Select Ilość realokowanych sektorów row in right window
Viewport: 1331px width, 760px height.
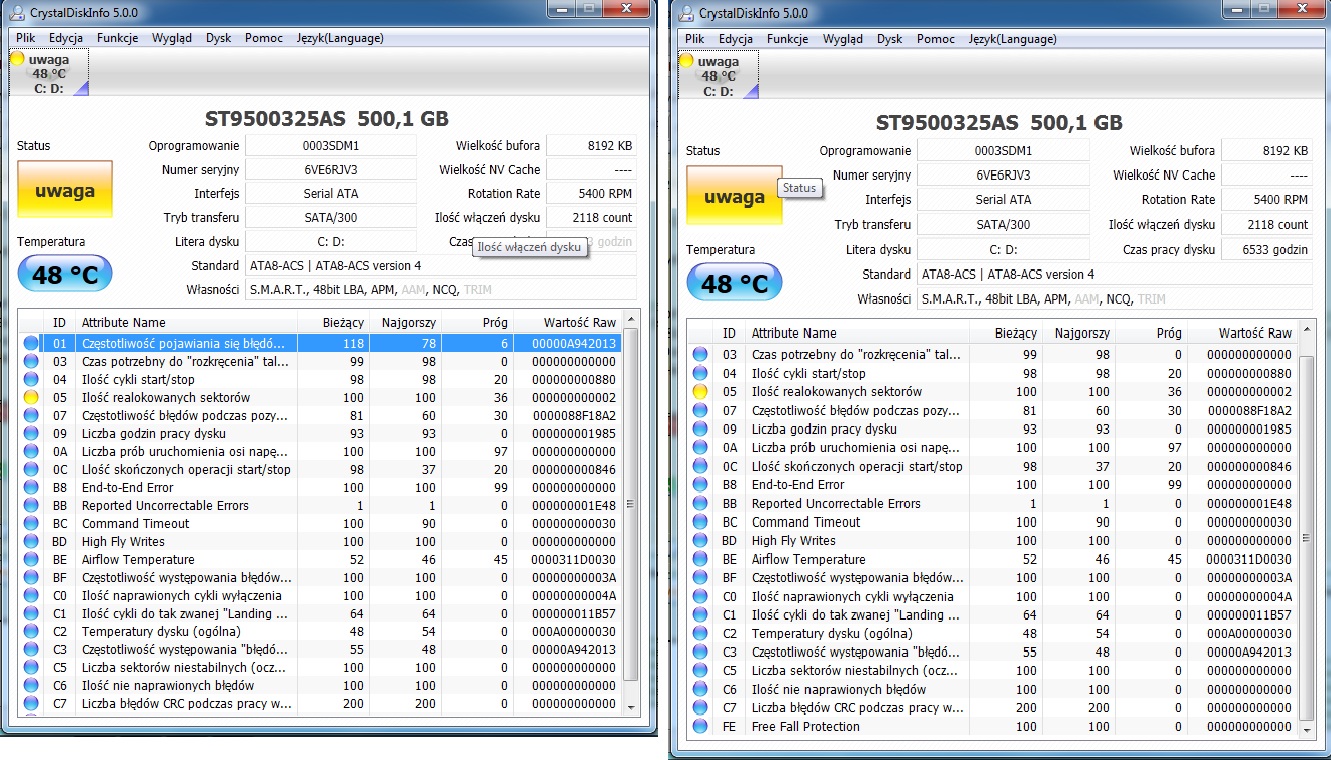pos(990,391)
